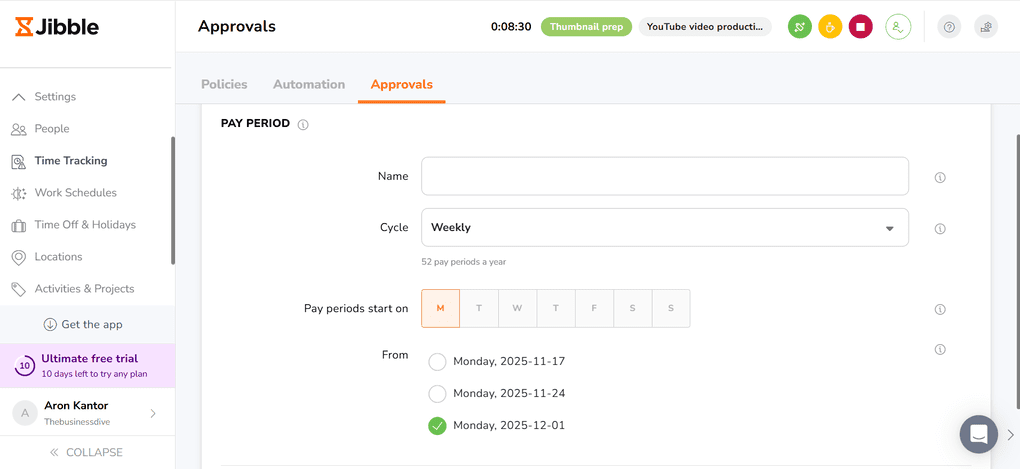Click the green clock-in button
Screen dimensions: 1020x469
[x=799, y=27]
